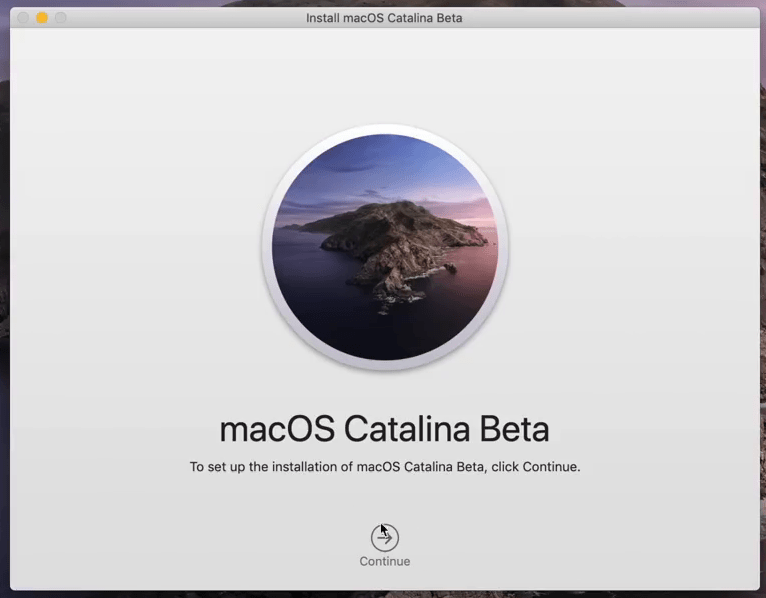
Task: Click the Continue label under the arrow
Action: (384, 561)
